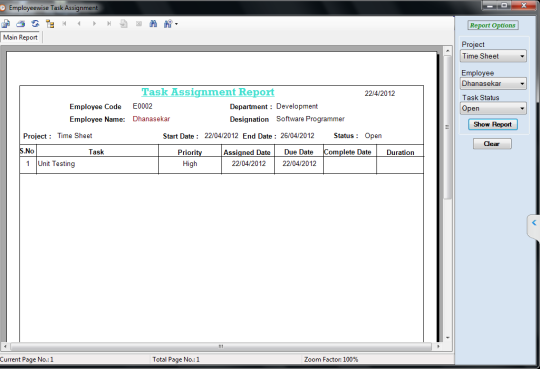Close the Employeewise Task Assignment window
This screenshot has width=540, height=369.
(x=523, y=5)
